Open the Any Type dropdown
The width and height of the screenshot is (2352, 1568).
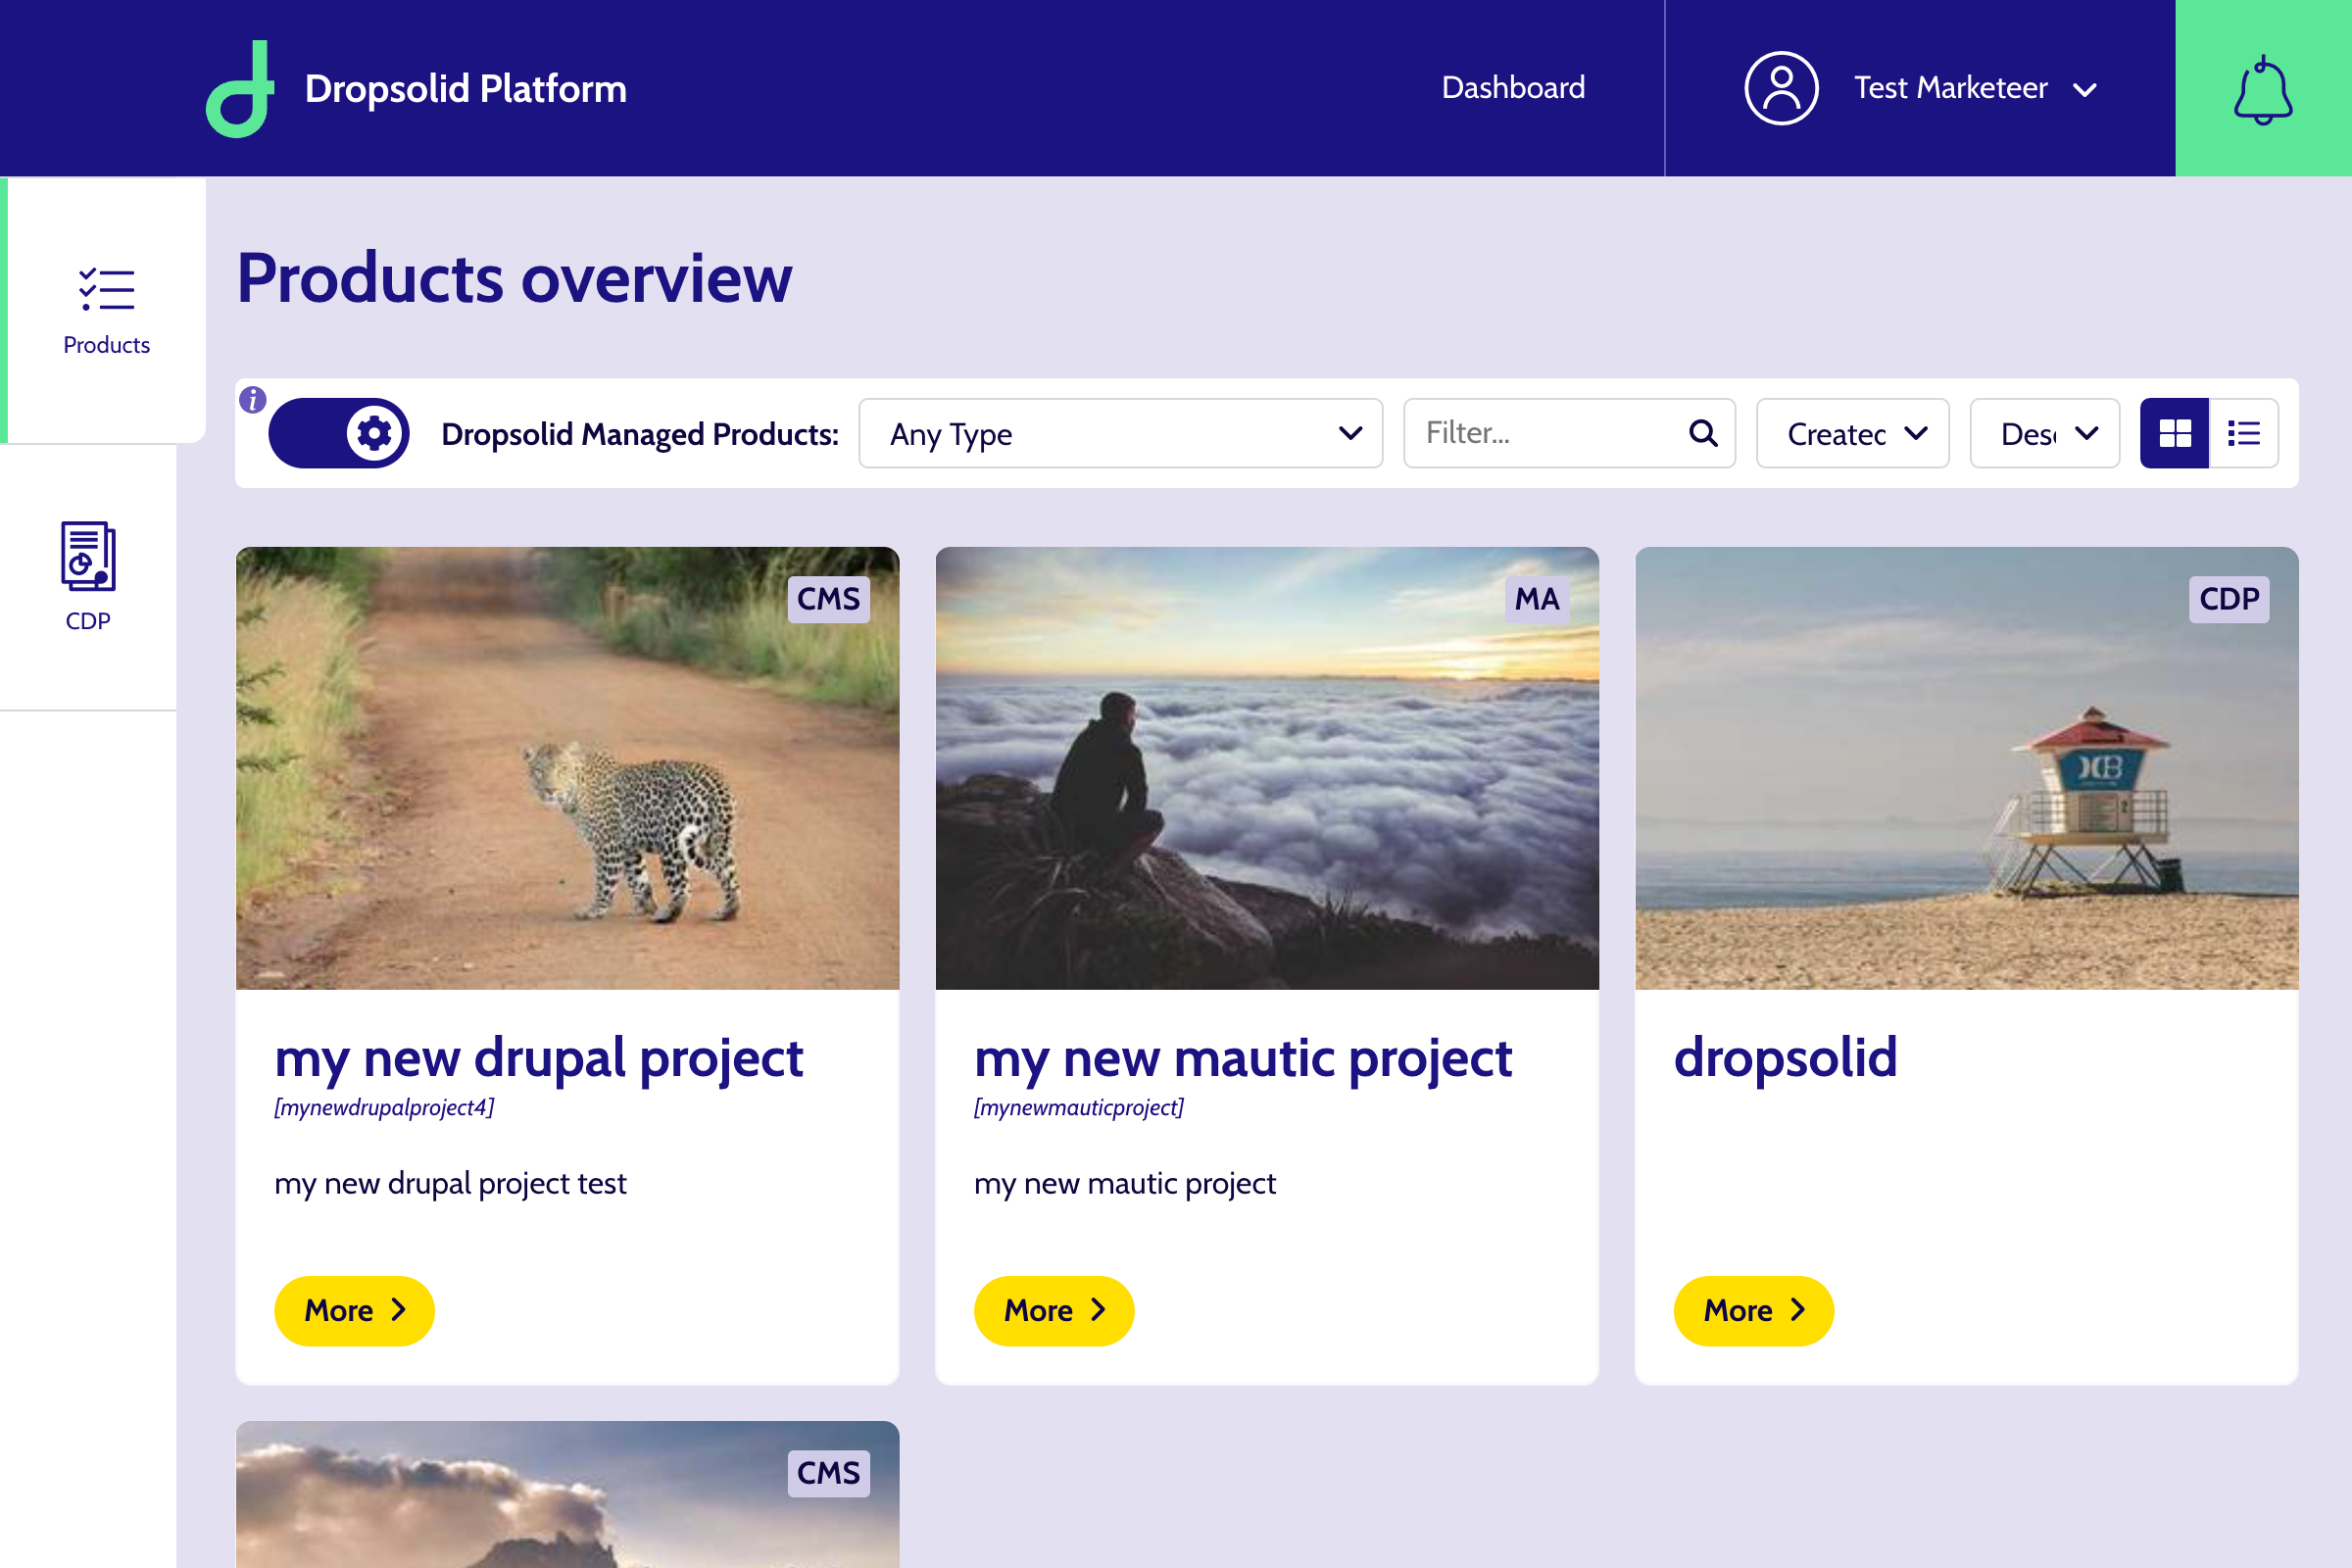[x=1120, y=433]
